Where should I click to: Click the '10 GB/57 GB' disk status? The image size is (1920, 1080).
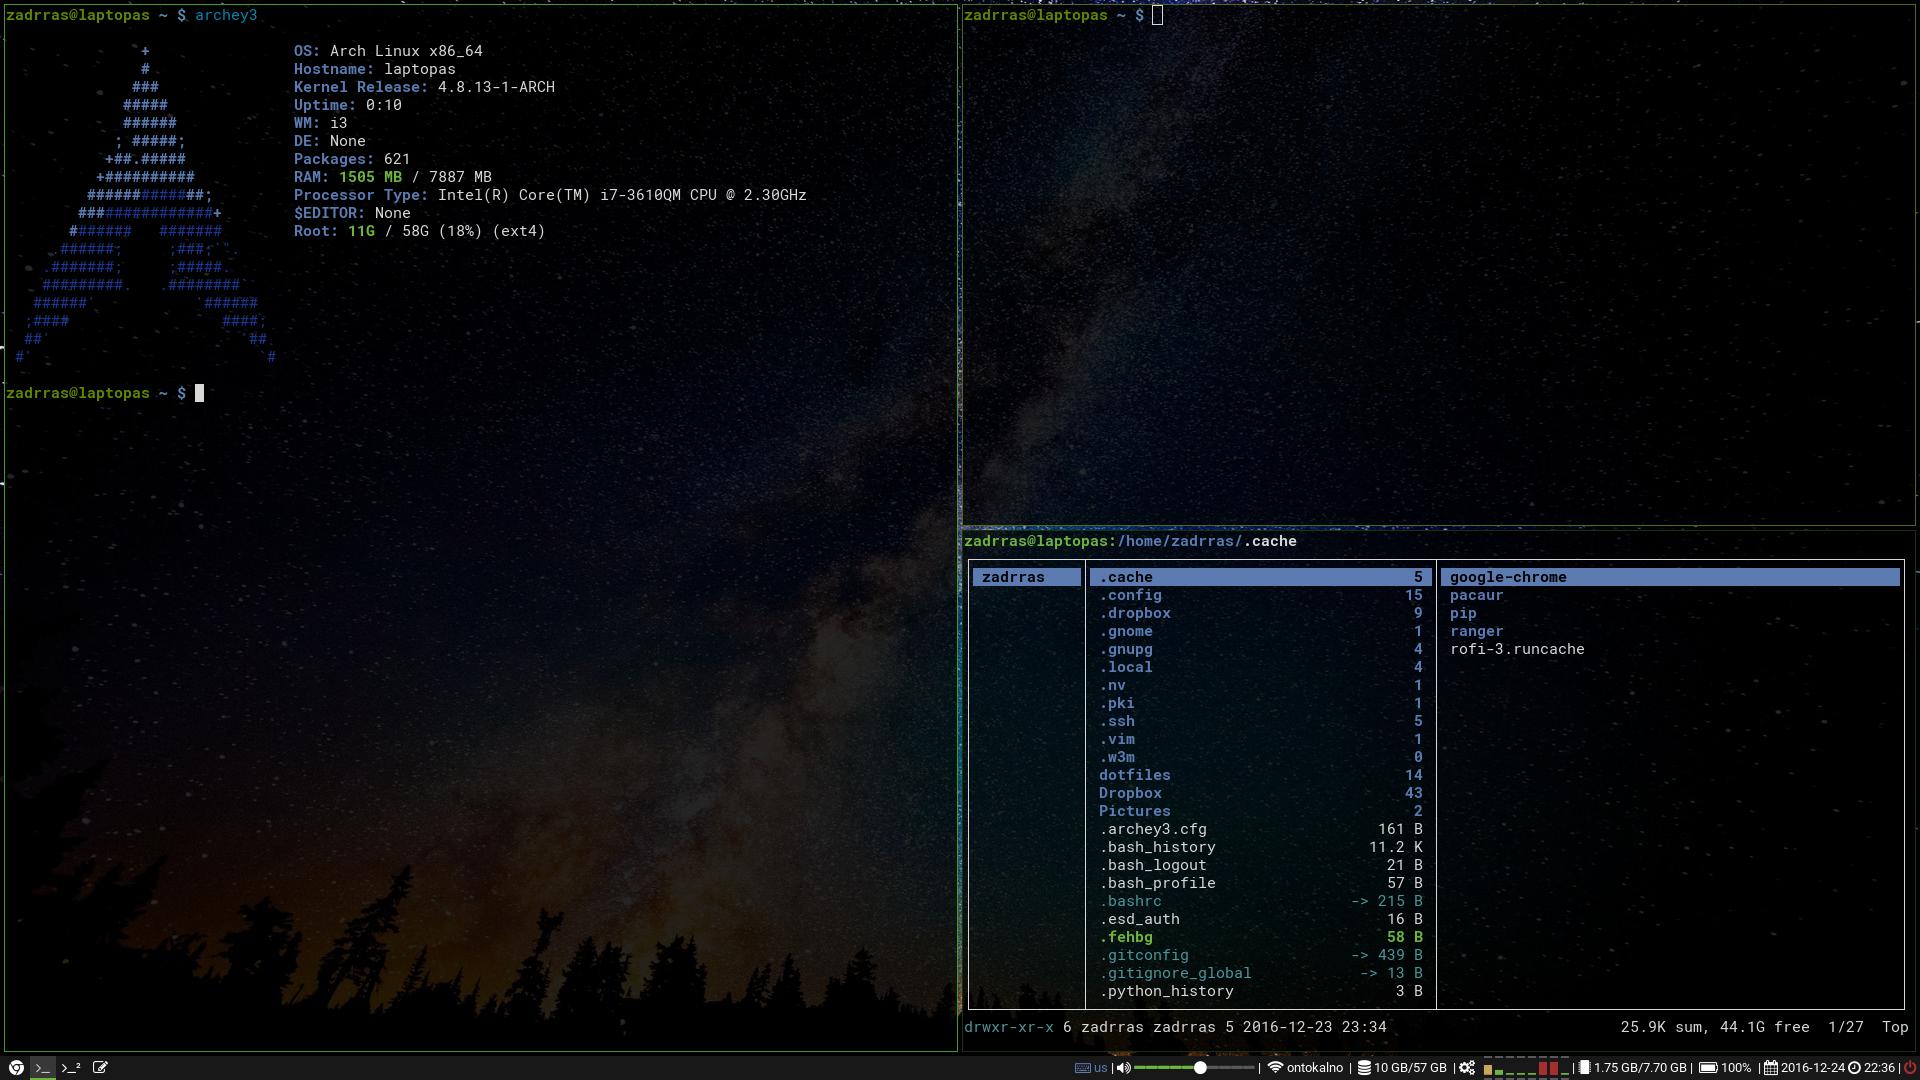[x=1410, y=1068]
